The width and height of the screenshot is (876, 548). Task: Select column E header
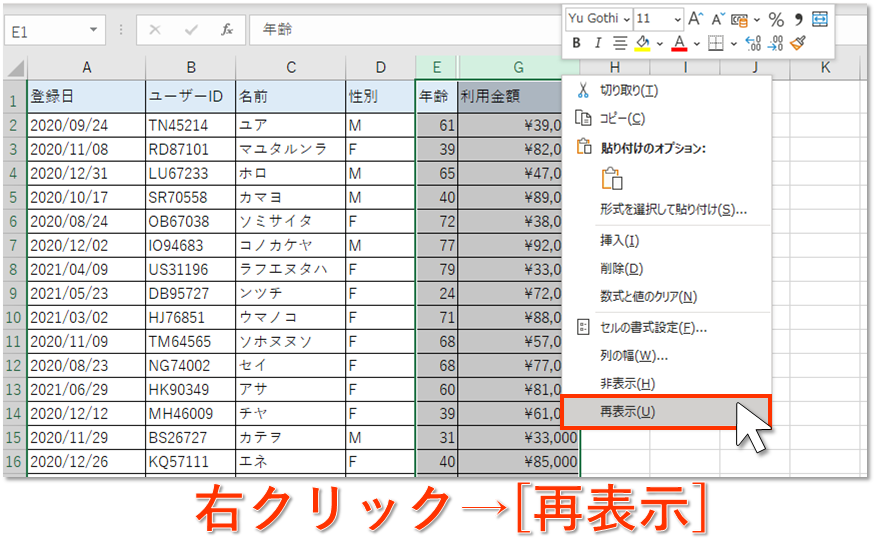click(x=436, y=68)
